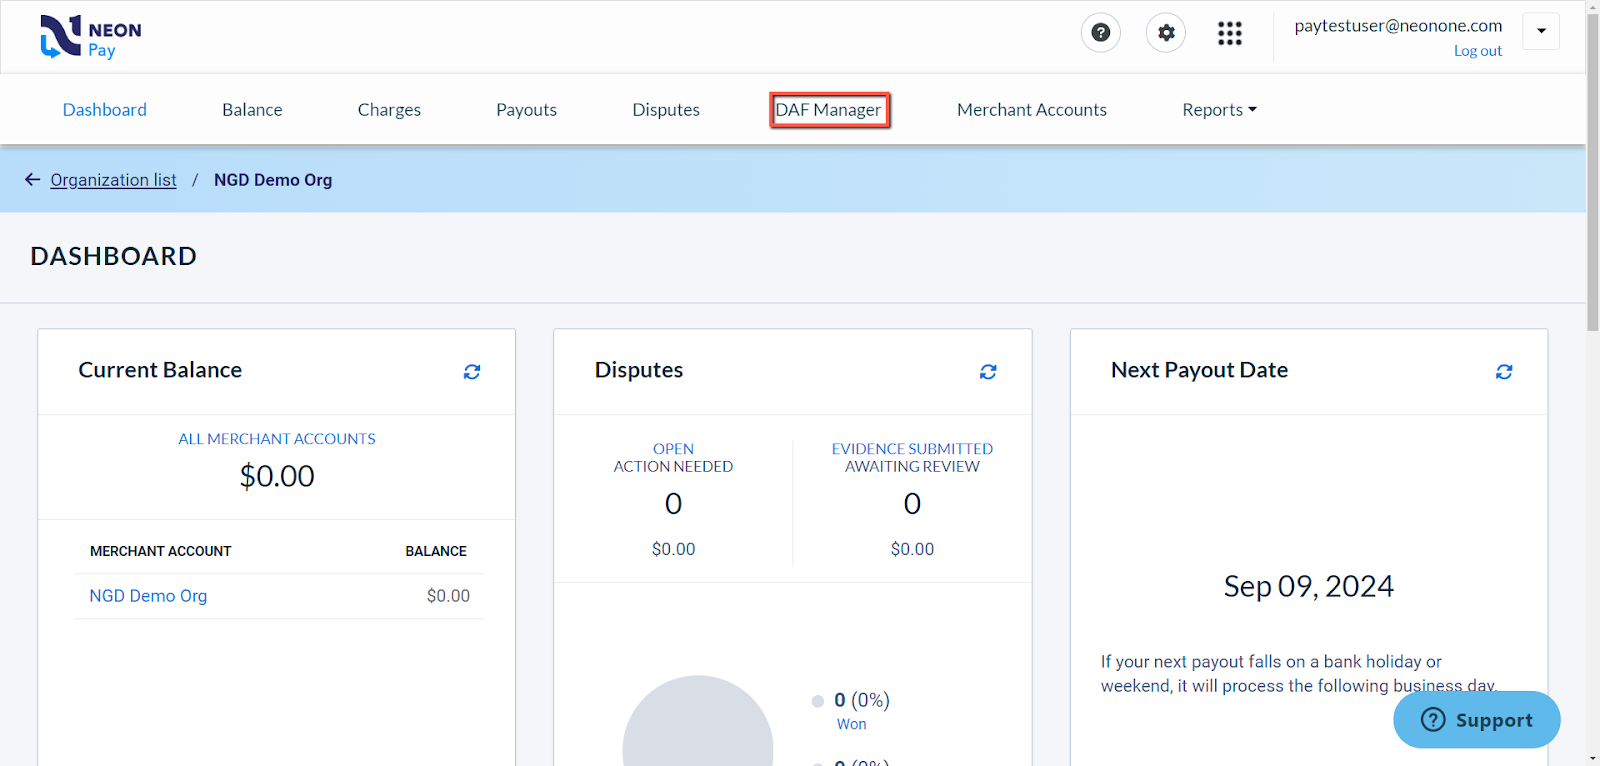
Task: Refresh the Next Payout Date card
Action: [1504, 372]
